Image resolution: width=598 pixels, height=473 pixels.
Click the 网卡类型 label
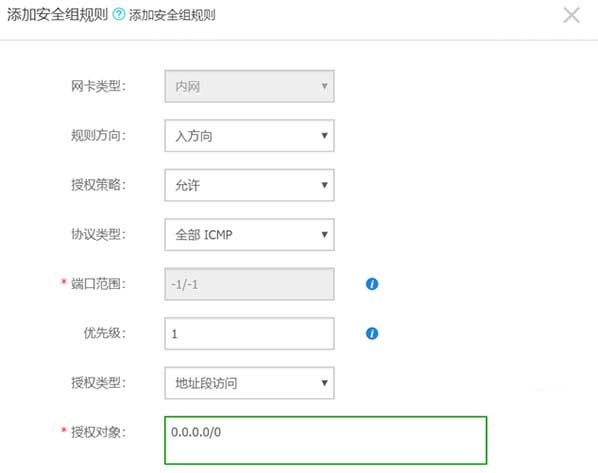pos(98,86)
